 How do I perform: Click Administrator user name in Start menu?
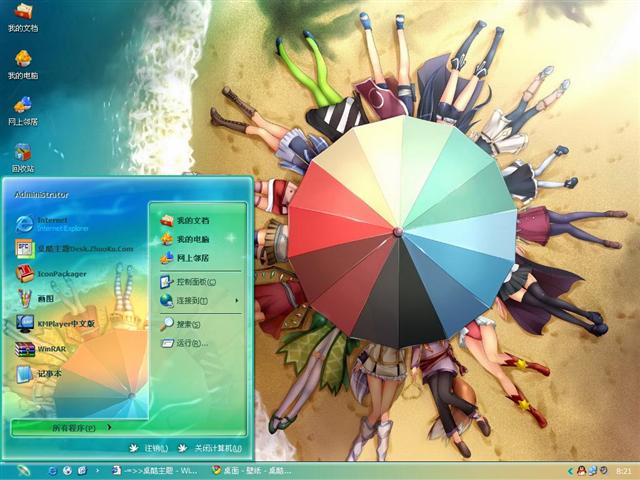click(41, 195)
